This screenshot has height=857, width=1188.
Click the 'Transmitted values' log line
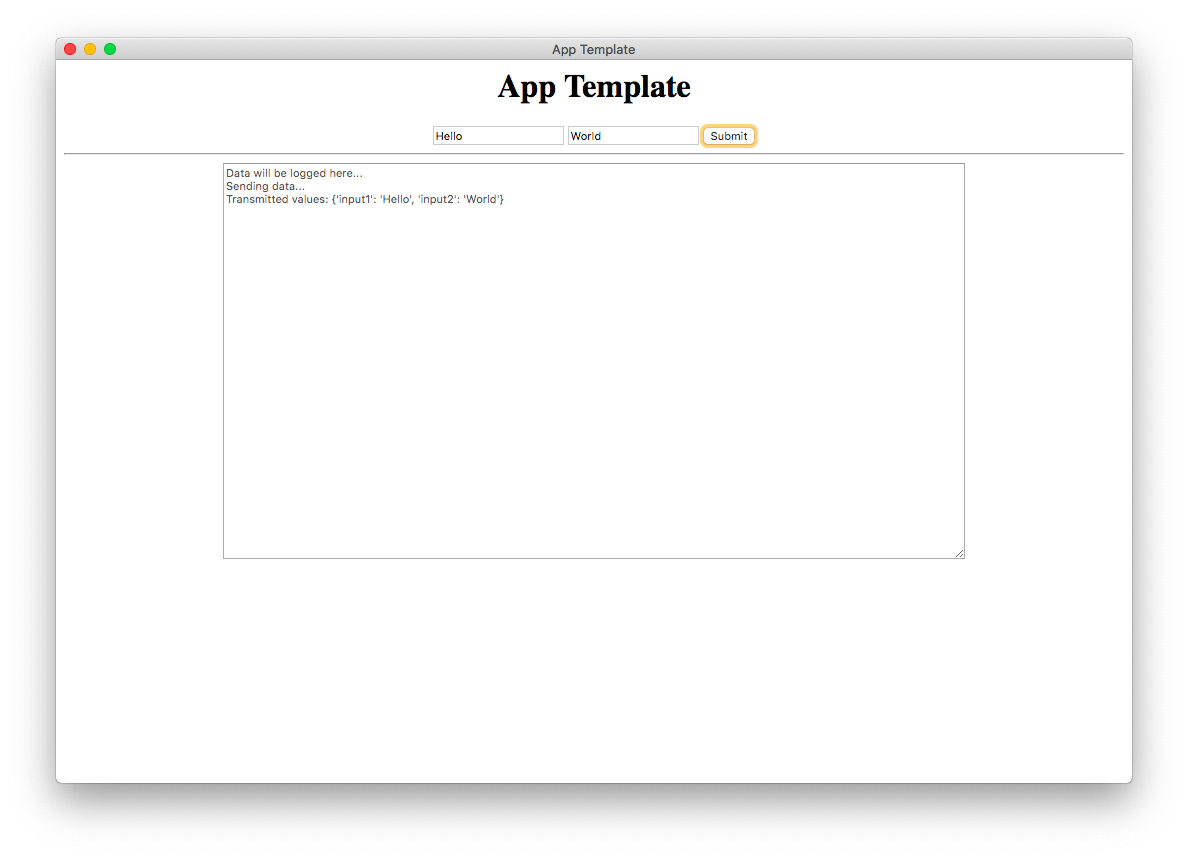[x=364, y=199]
